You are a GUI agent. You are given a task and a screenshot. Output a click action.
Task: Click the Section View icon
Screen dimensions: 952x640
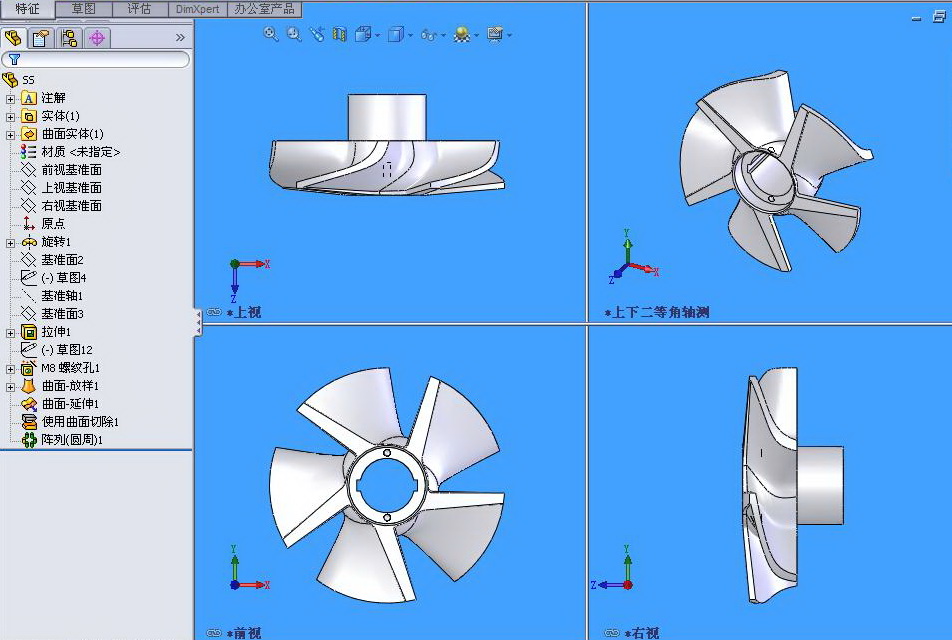click(339, 35)
